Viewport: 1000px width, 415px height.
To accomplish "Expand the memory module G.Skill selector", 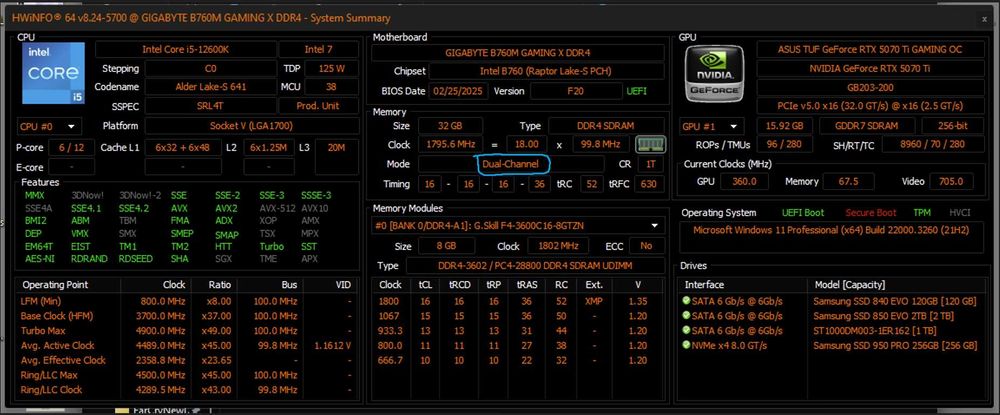I will click(x=518, y=225).
